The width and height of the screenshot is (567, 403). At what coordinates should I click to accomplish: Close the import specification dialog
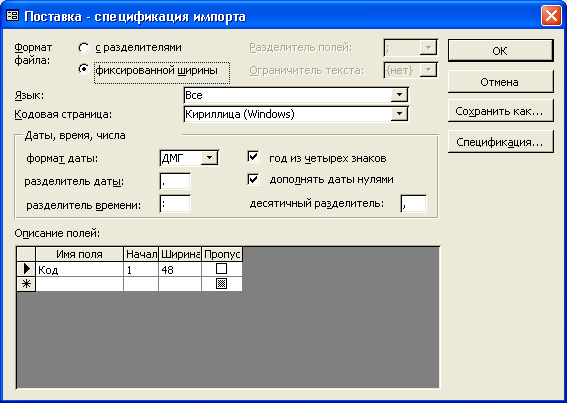[x=551, y=16]
